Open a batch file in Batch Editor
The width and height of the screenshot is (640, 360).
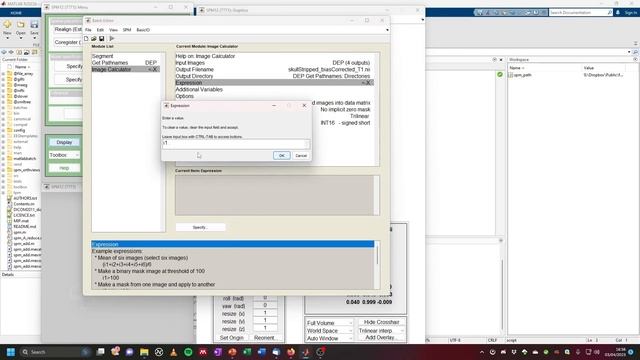tap(94, 38)
